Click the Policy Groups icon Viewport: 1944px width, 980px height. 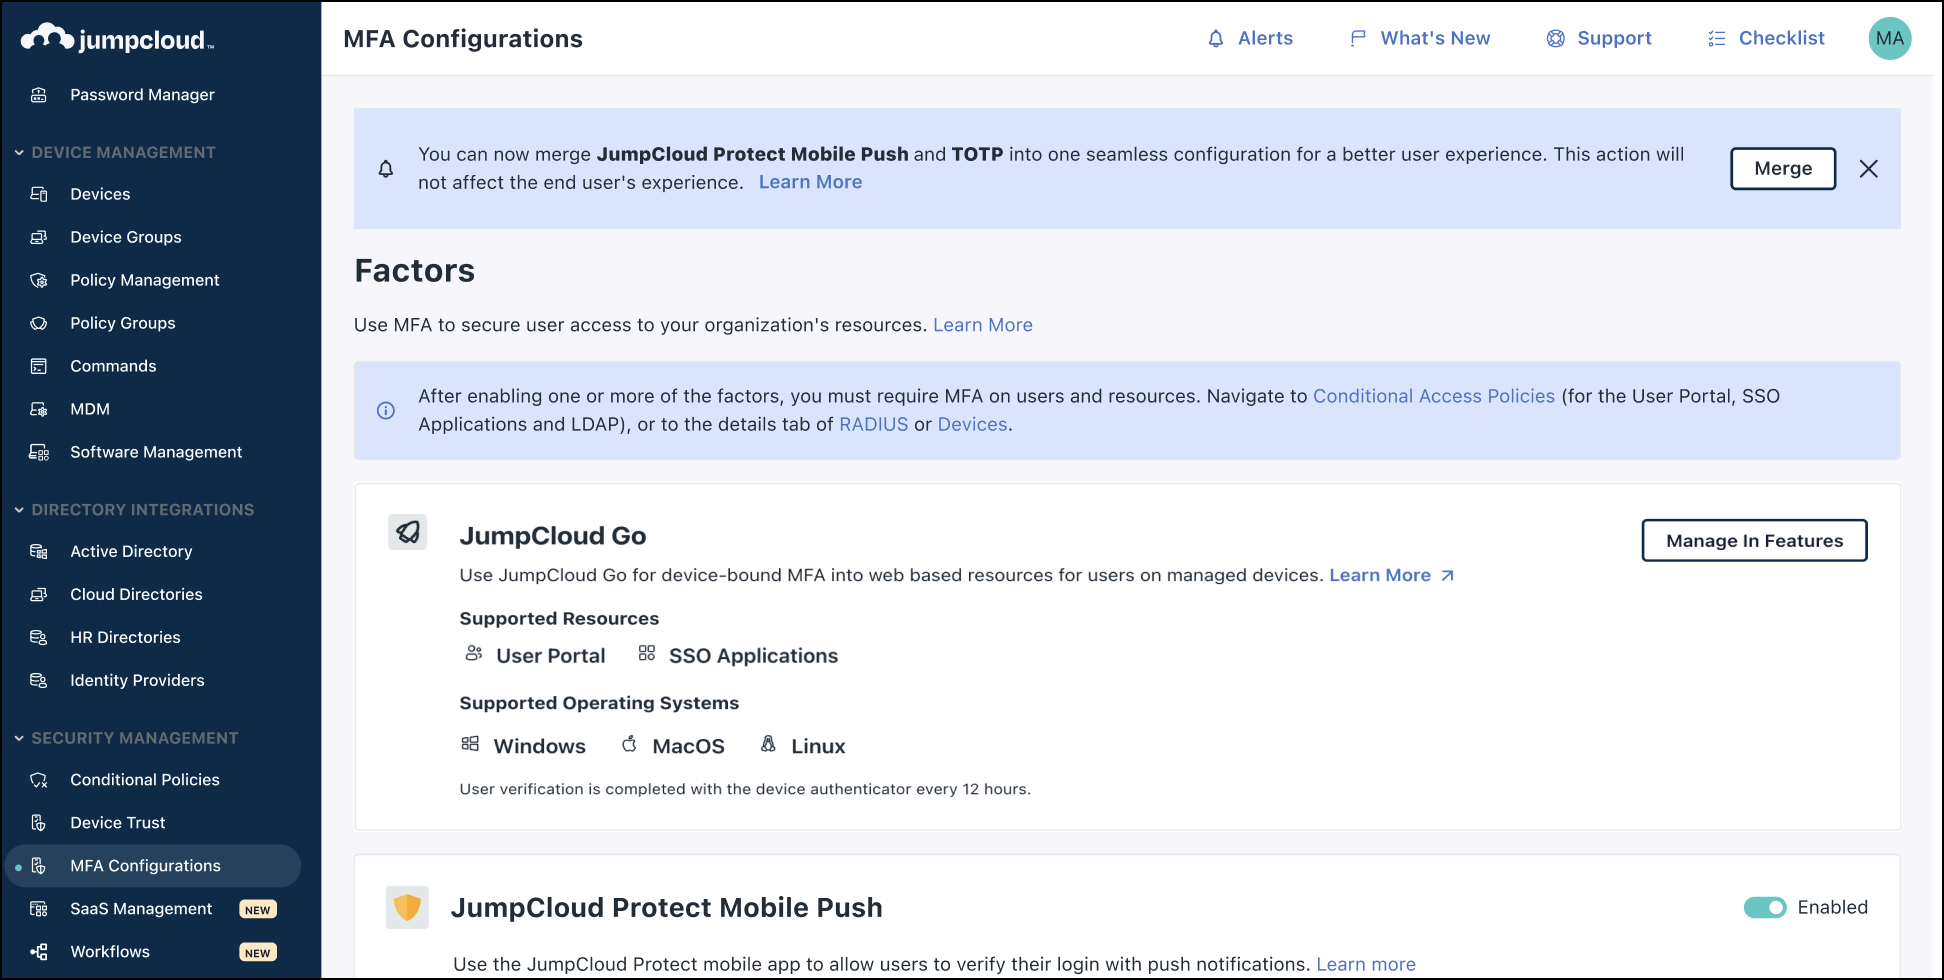pyautogui.click(x=39, y=323)
